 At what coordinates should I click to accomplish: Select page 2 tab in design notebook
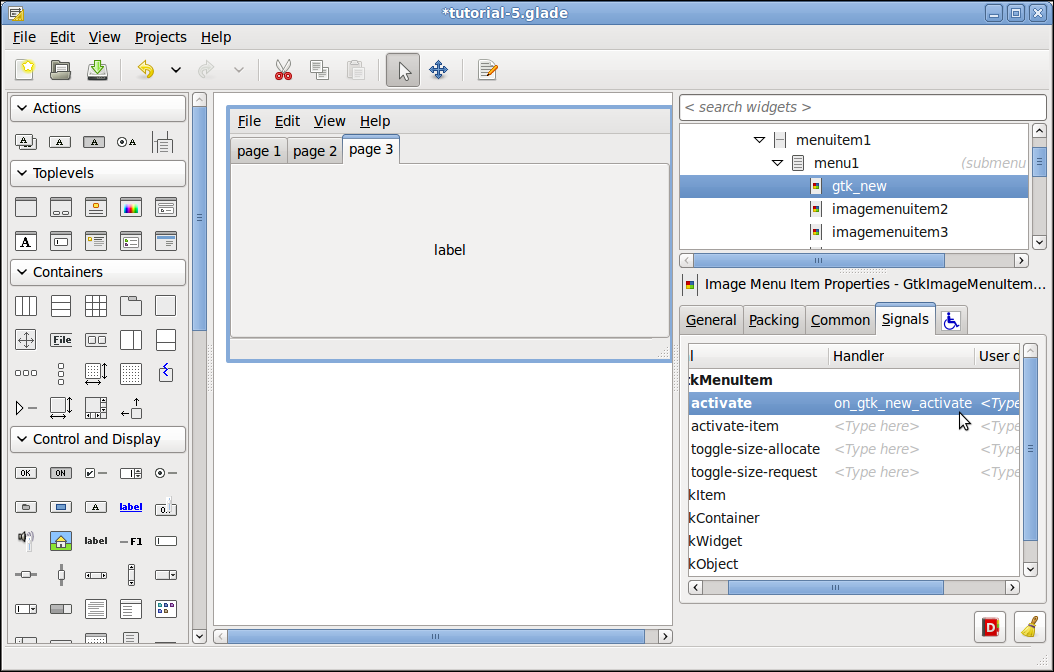point(315,151)
